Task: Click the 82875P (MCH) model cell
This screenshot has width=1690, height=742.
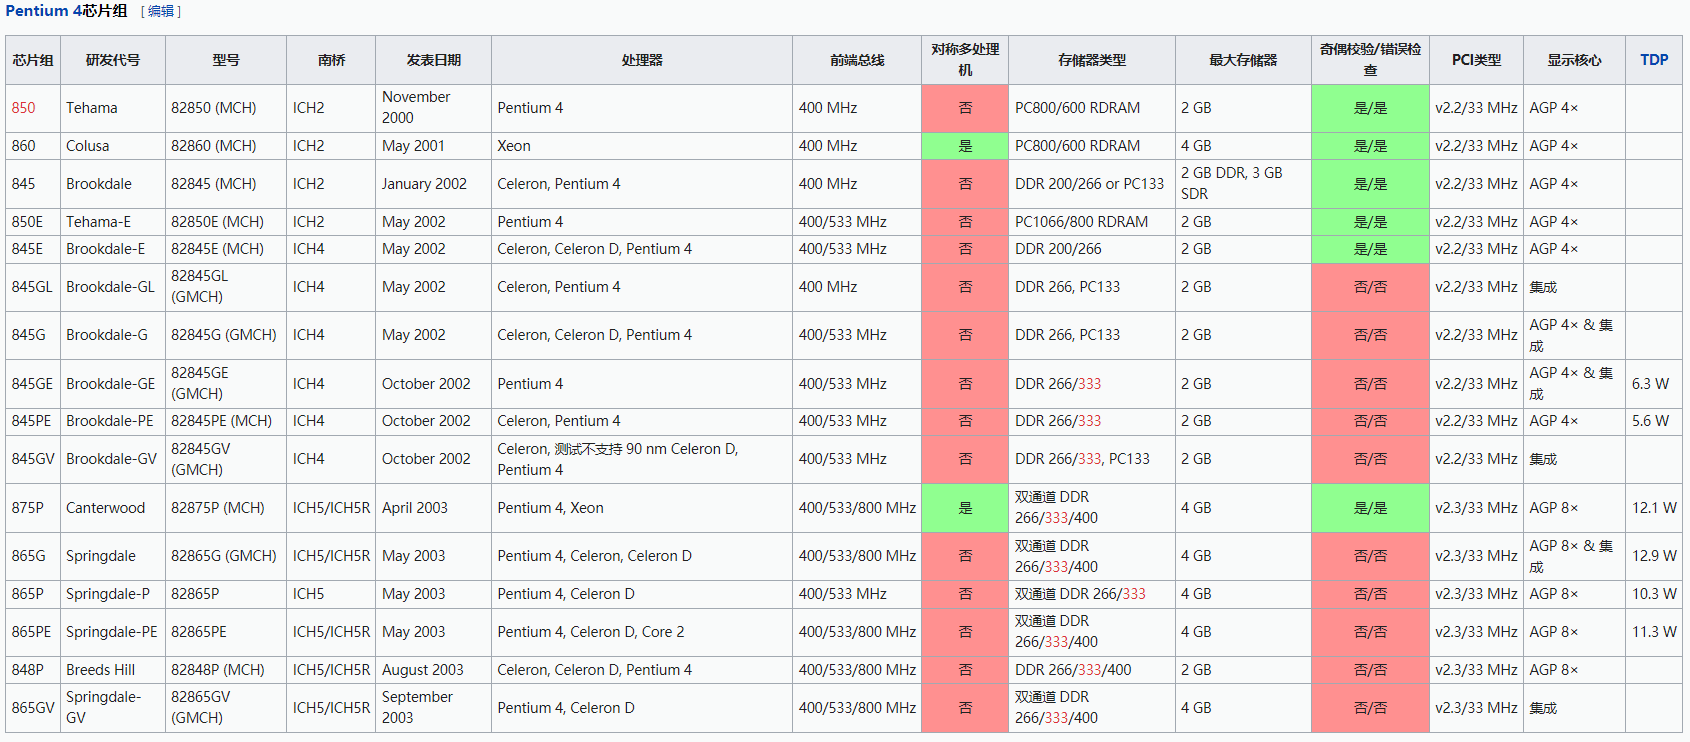Action: coord(226,508)
